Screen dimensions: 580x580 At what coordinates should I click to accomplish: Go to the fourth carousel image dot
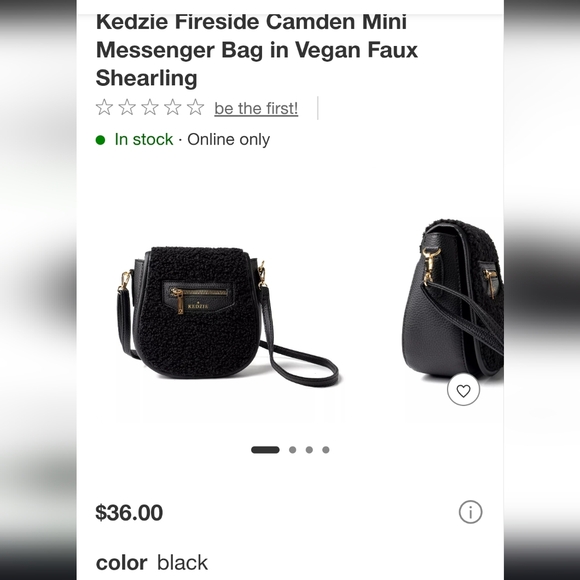pyautogui.click(x=326, y=450)
